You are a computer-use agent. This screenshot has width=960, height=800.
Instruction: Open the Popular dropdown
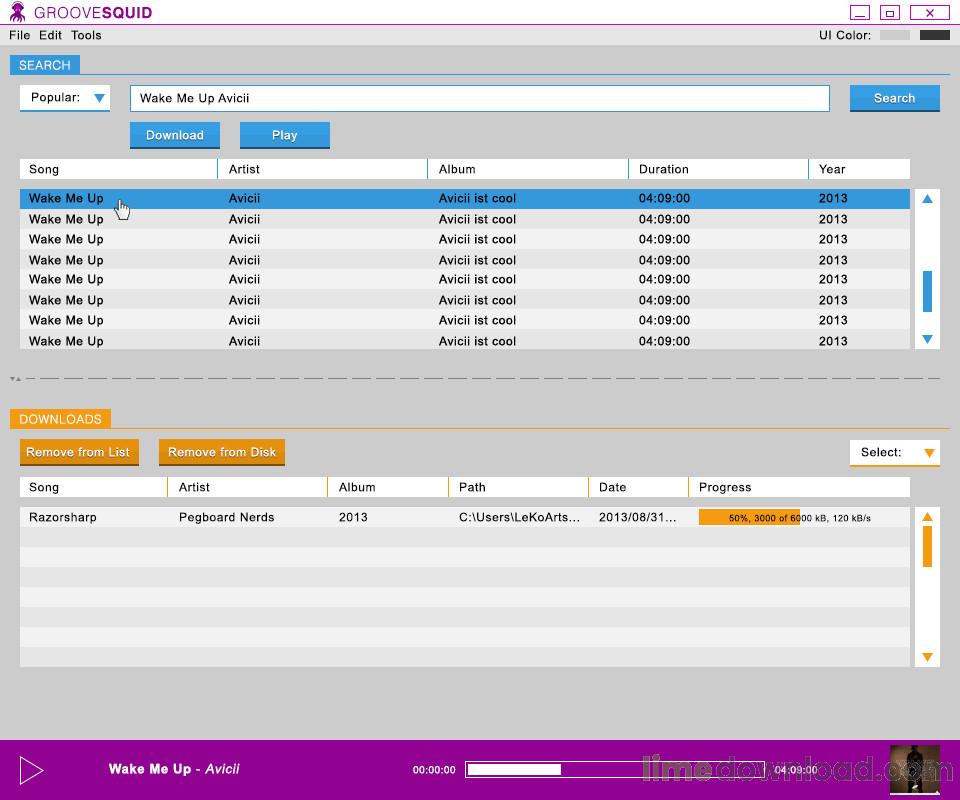point(65,98)
